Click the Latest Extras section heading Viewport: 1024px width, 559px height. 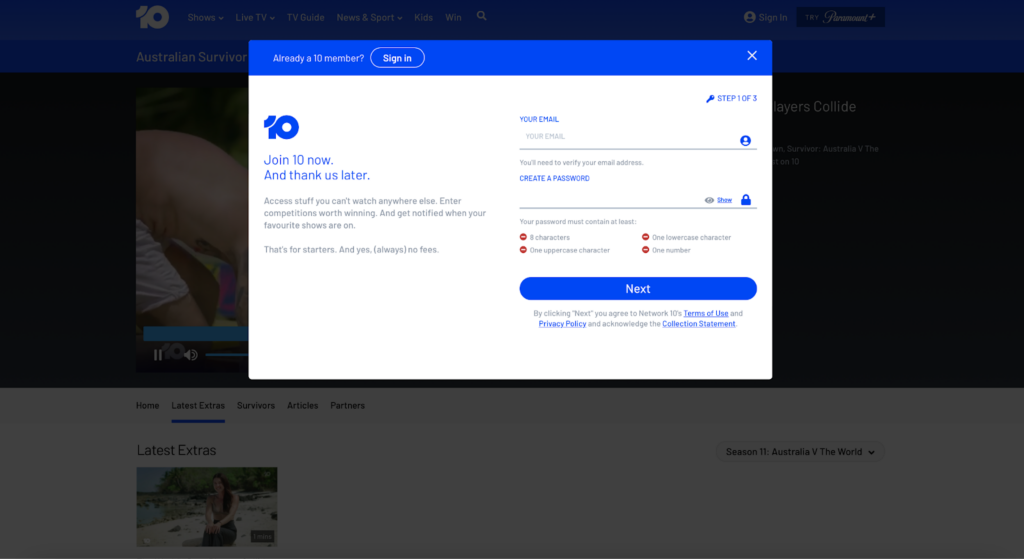click(176, 451)
